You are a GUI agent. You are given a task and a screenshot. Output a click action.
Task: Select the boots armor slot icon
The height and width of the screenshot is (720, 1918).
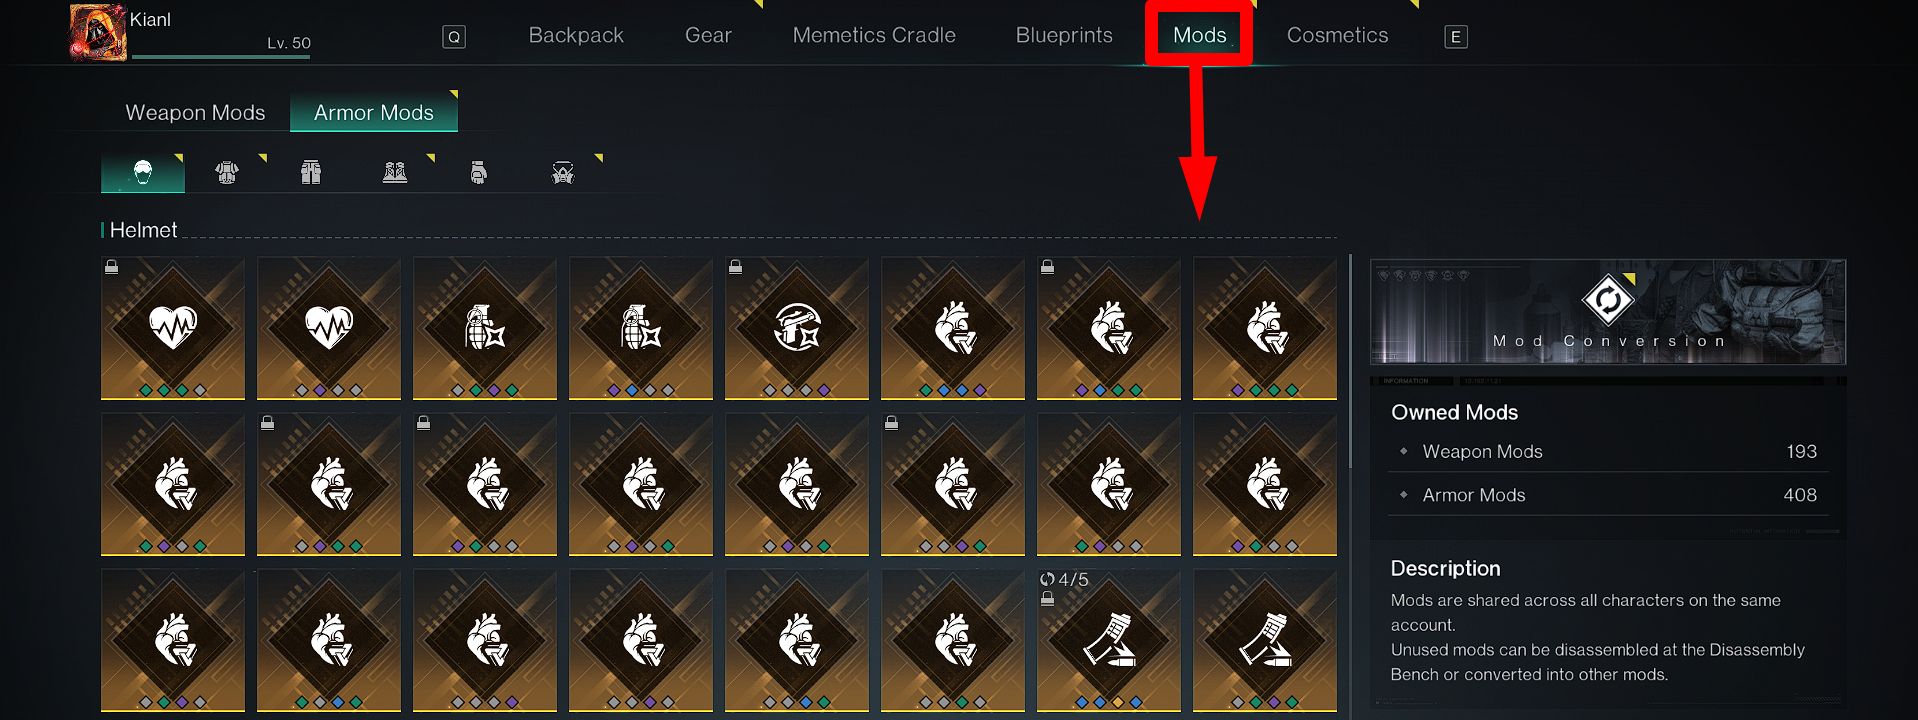pyautogui.click(x=395, y=173)
